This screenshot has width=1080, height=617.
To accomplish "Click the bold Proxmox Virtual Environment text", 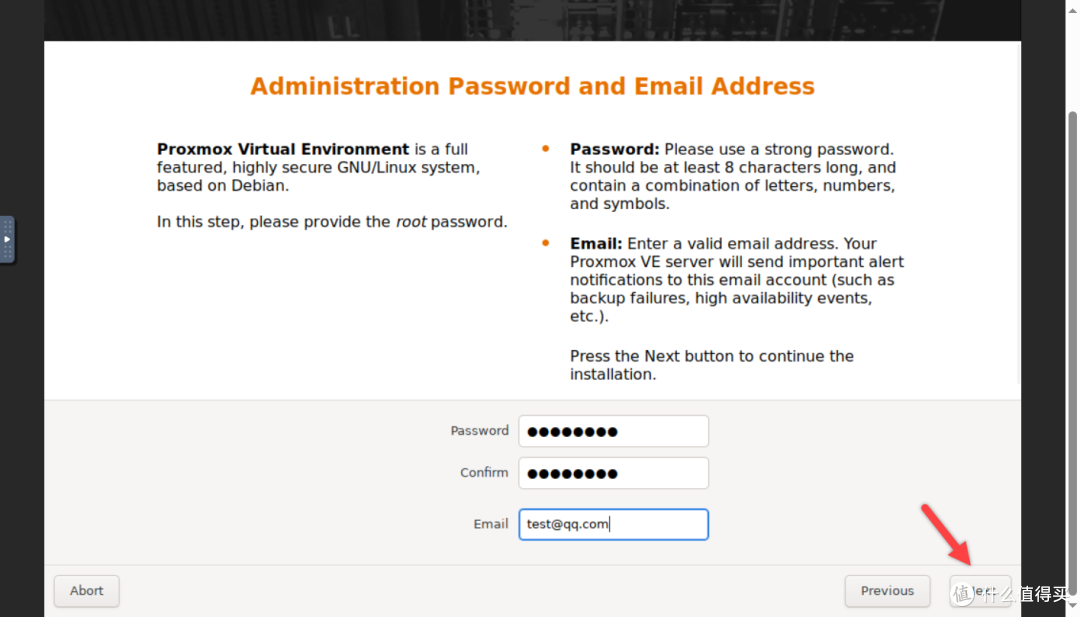I will tap(283, 149).
